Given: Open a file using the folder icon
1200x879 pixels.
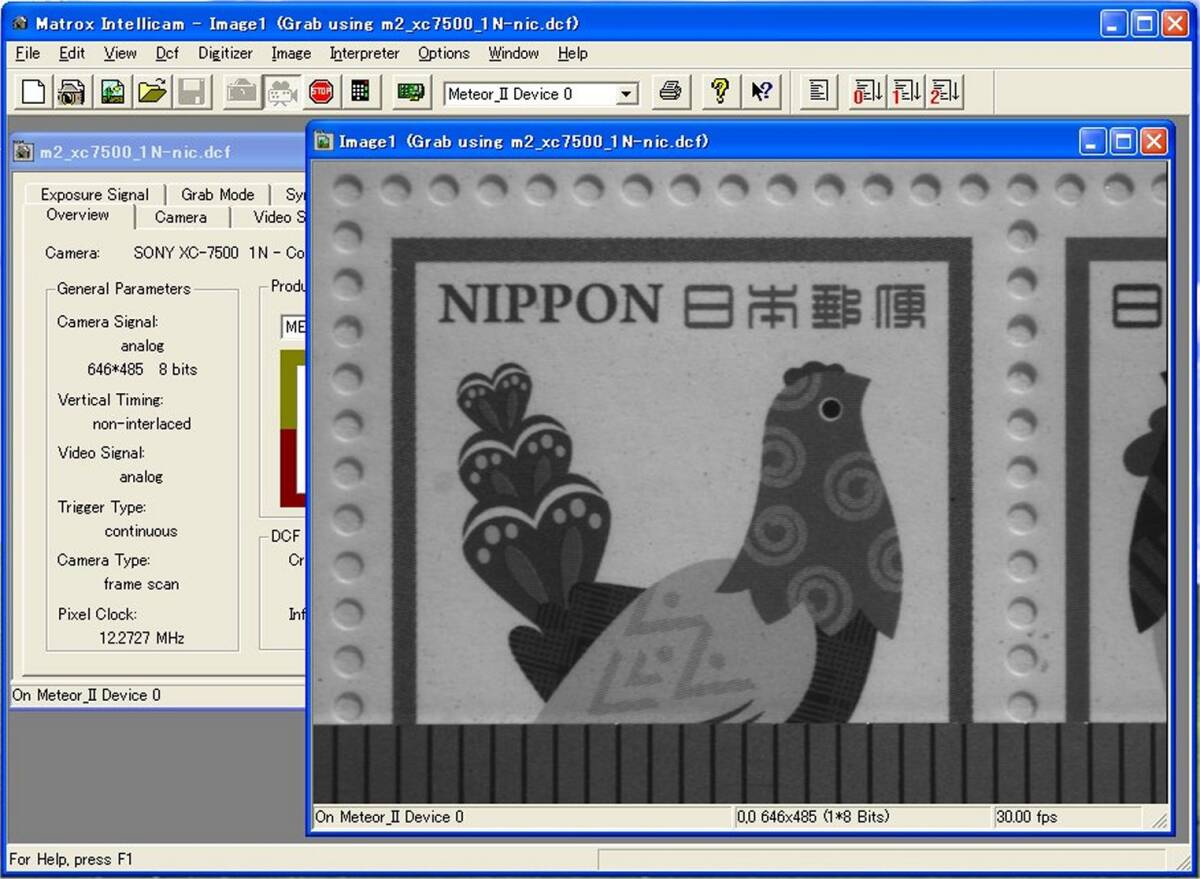Looking at the screenshot, I should click(152, 93).
